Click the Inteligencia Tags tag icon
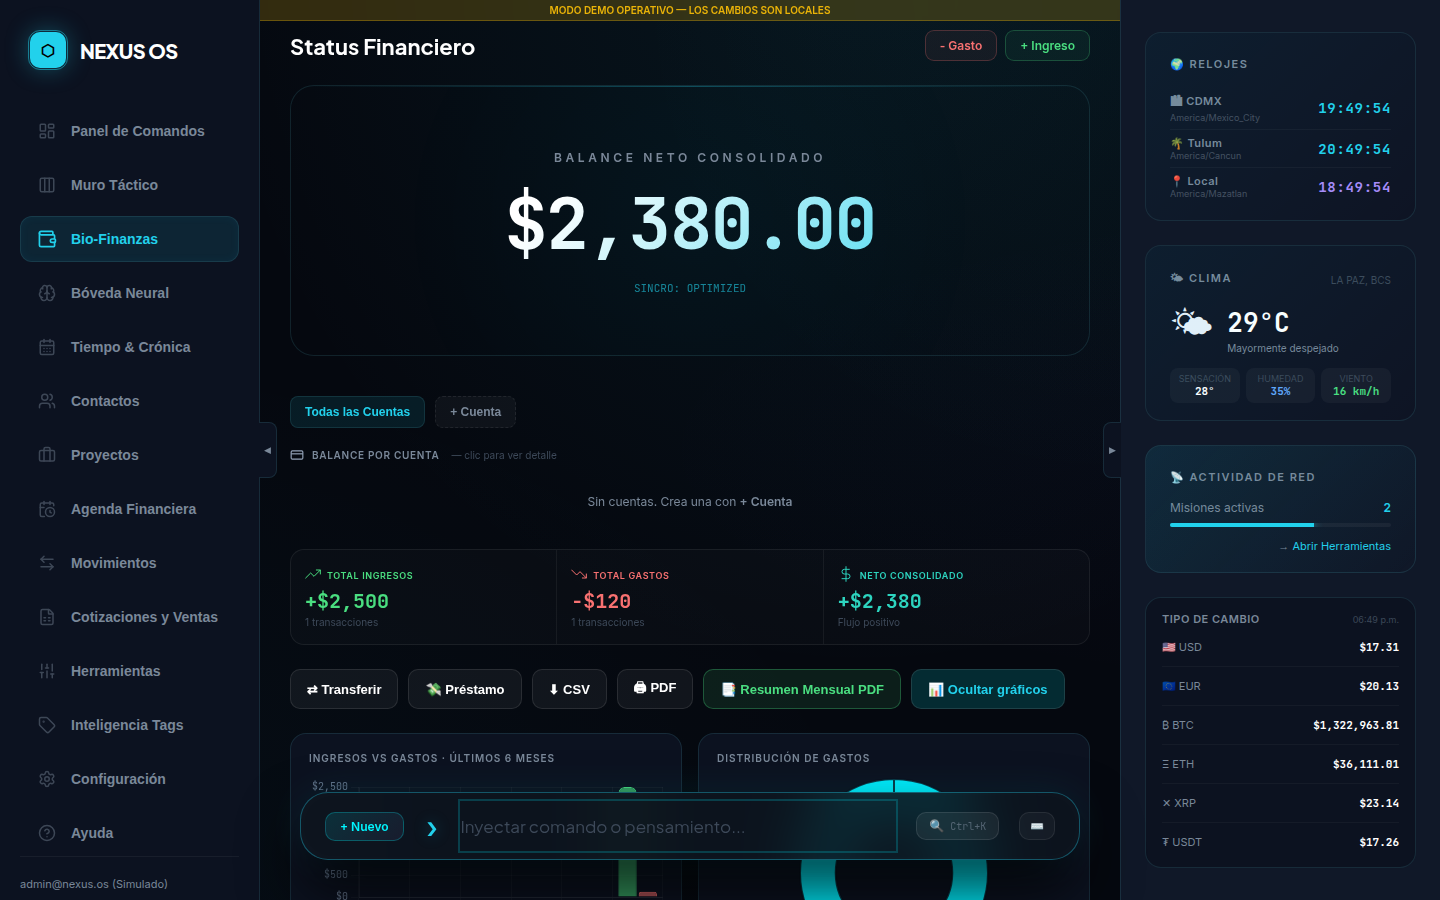The height and width of the screenshot is (900, 1440). [47, 725]
